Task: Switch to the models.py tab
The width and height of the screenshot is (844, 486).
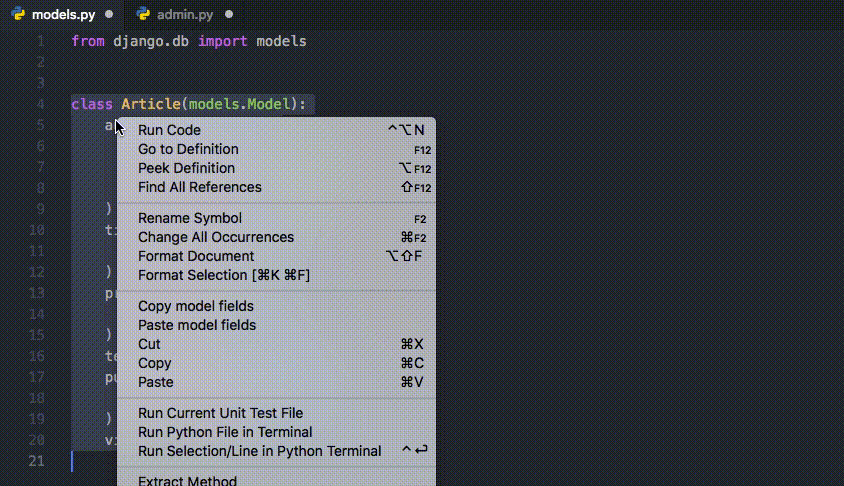Action: (63, 15)
